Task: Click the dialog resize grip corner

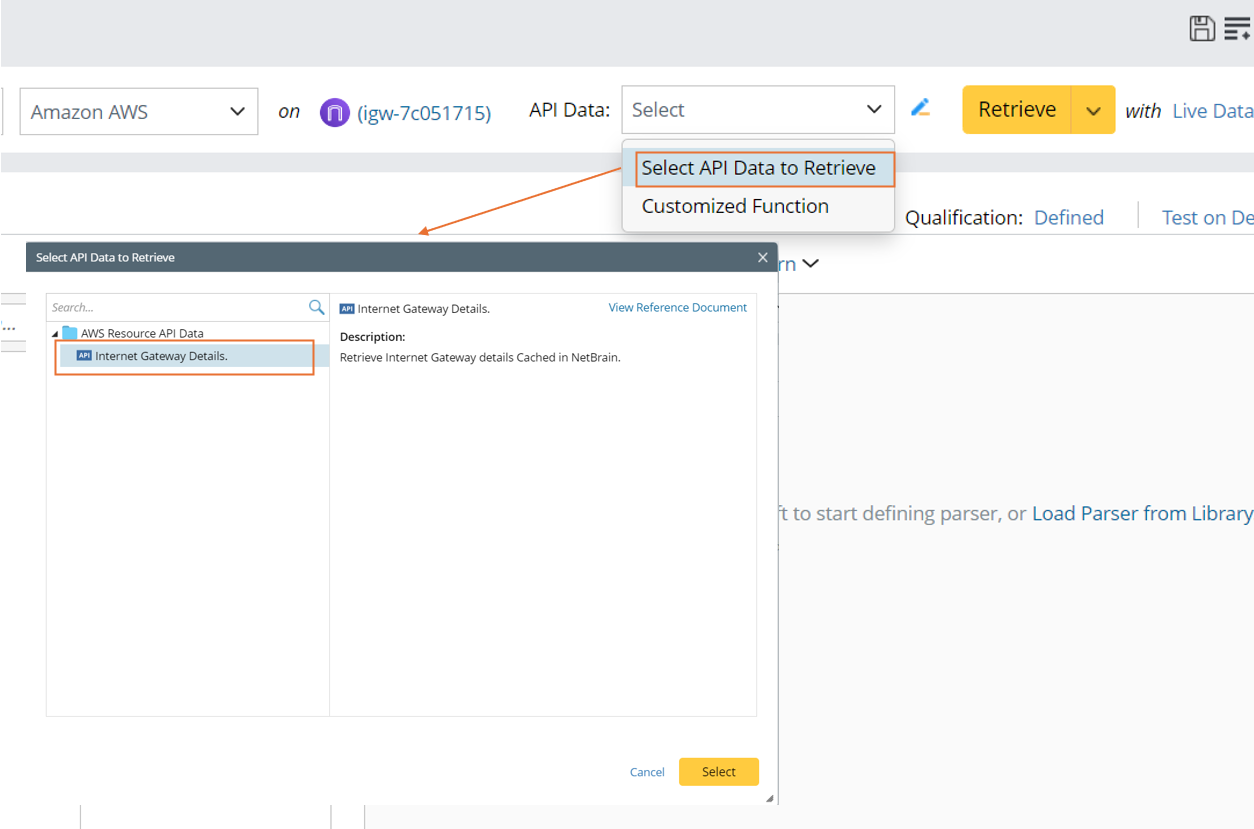Action: coord(769,798)
